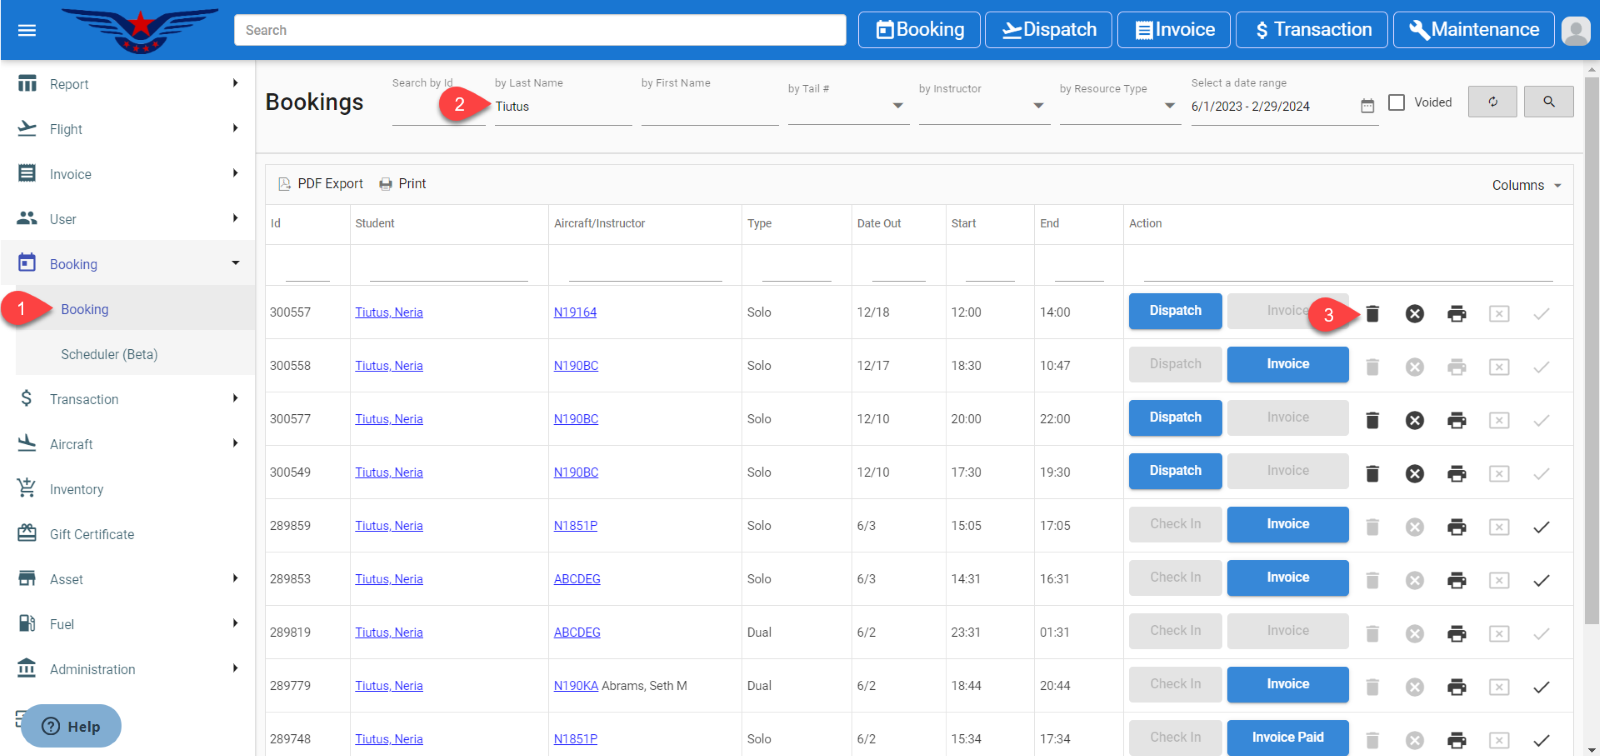Image resolution: width=1600 pixels, height=756 pixels.
Task: Print booking 300549 using the printer icon
Action: 1456,473
